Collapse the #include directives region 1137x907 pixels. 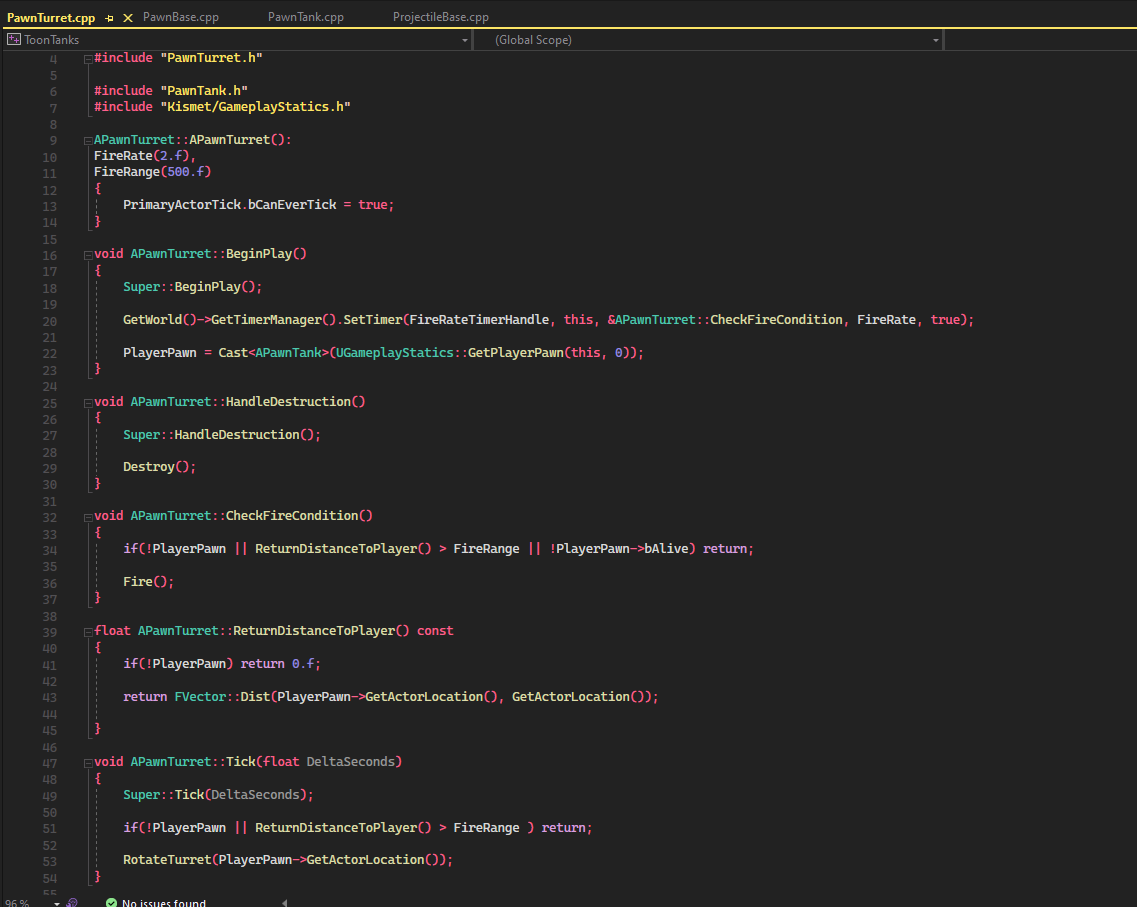tap(88, 59)
